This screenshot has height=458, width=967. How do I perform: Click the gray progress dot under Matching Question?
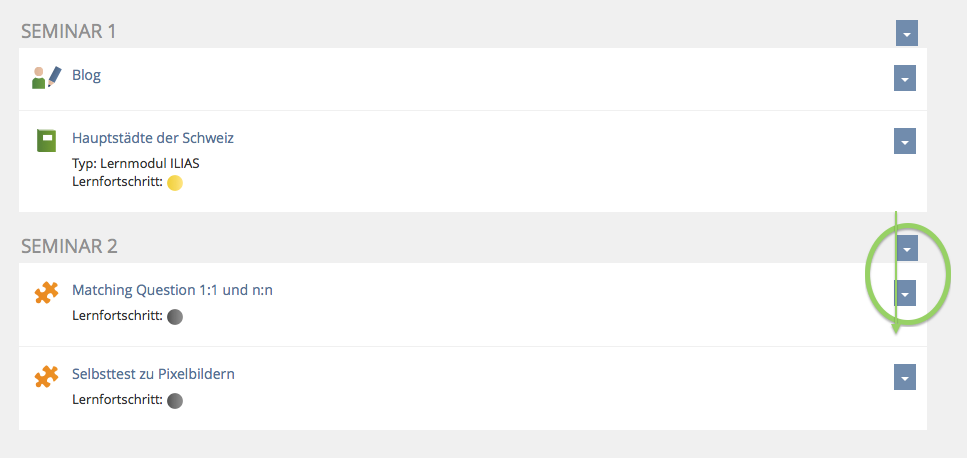coord(175,317)
